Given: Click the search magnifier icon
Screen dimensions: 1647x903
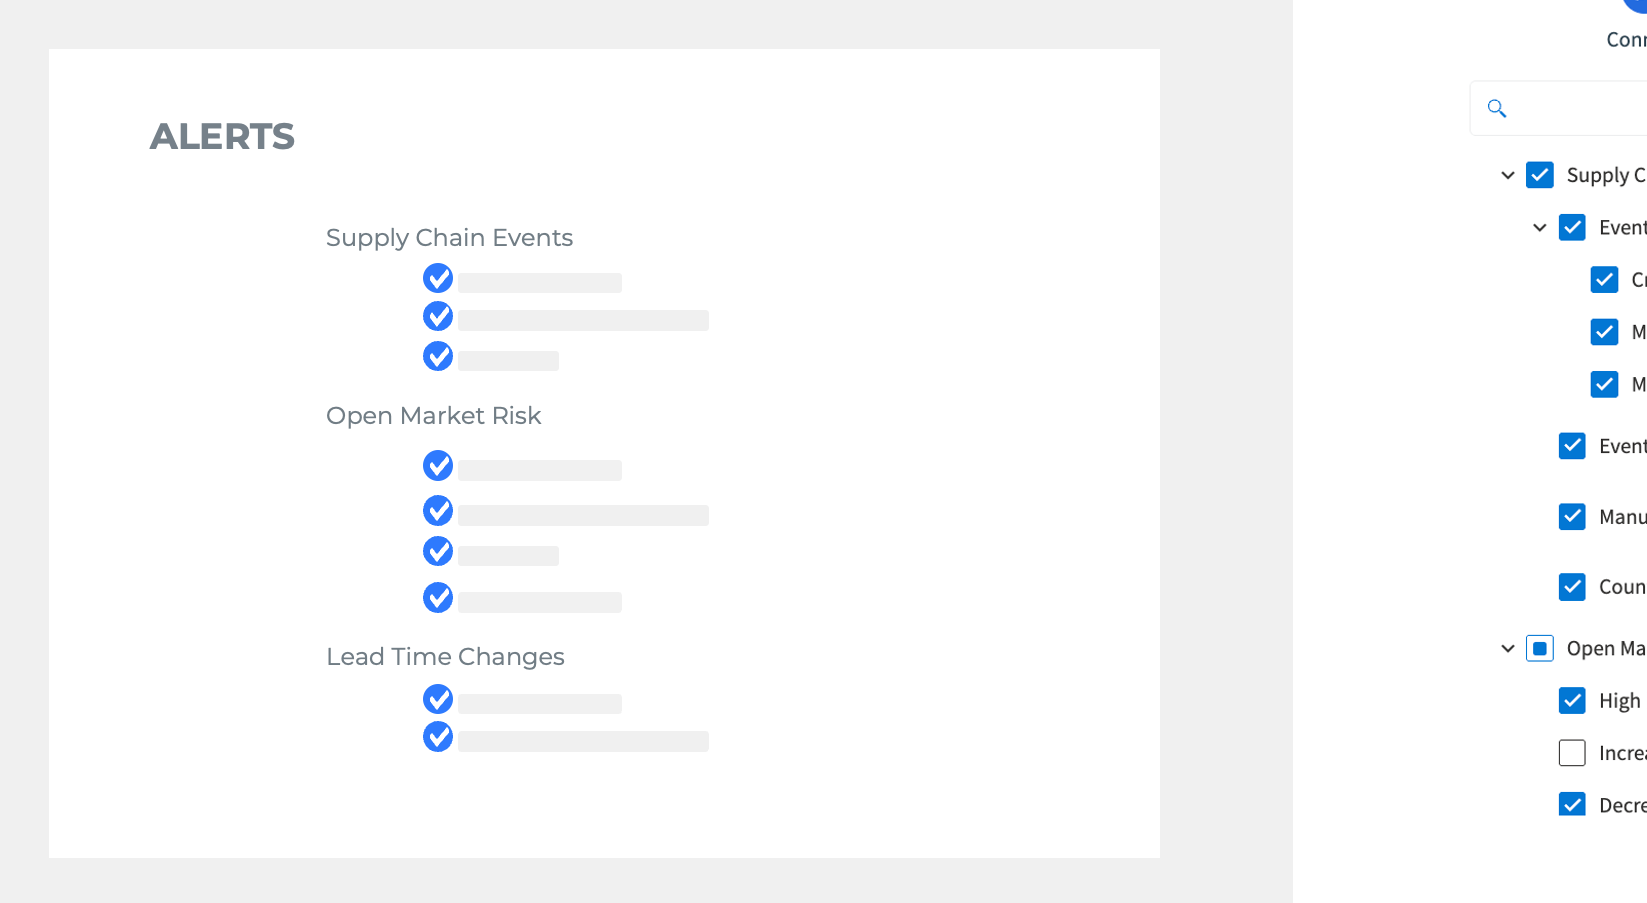Looking at the screenshot, I should click(x=1496, y=108).
